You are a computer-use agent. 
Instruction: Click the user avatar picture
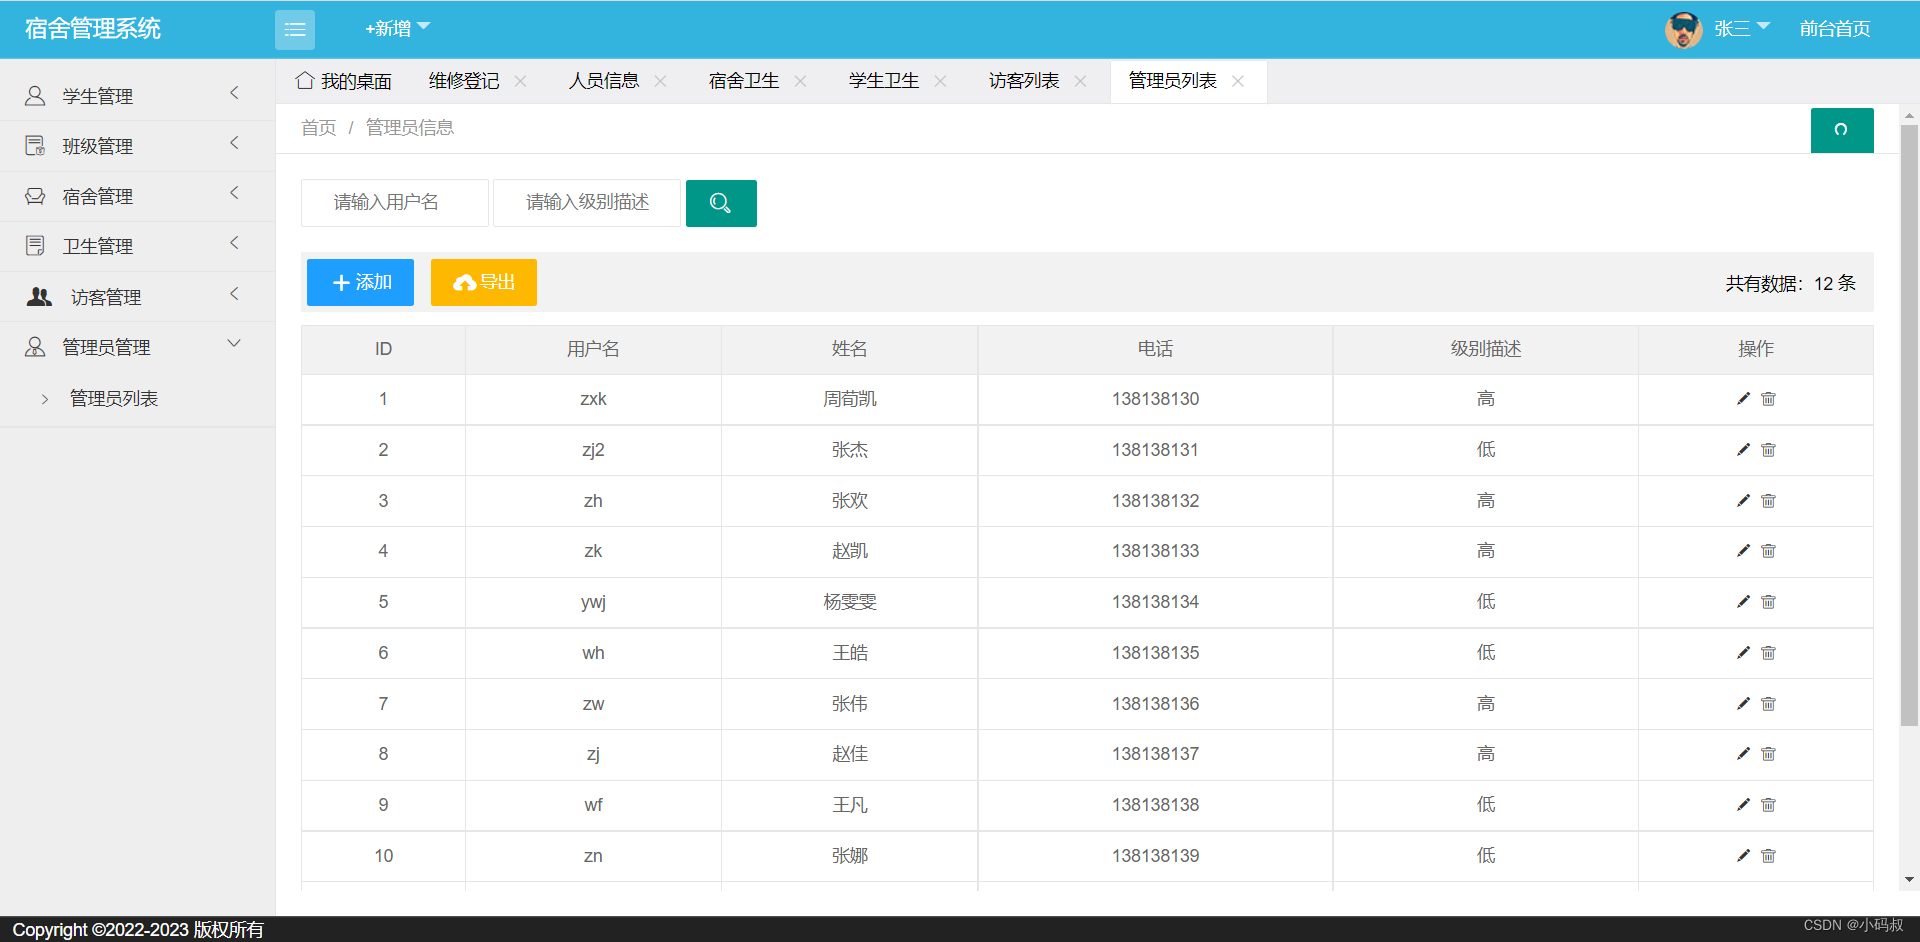[1684, 30]
